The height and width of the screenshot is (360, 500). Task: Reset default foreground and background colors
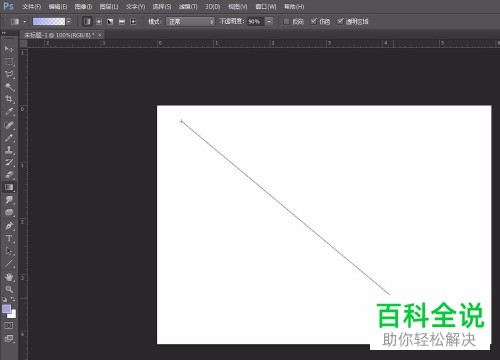pyautogui.click(x=5, y=299)
